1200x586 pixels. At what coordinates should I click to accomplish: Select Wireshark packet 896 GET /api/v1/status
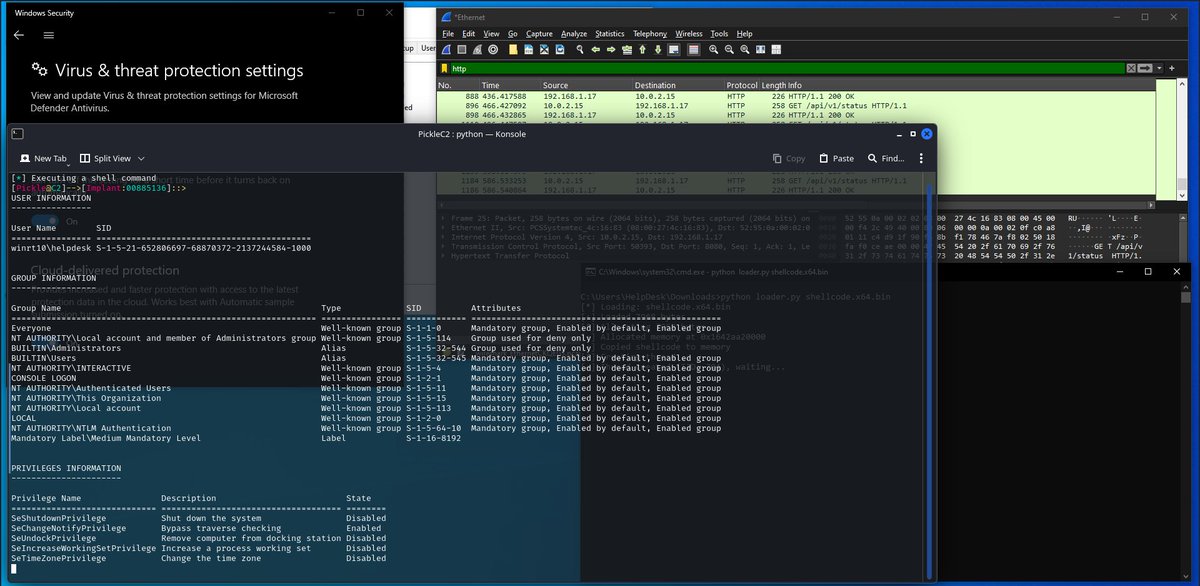tap(795, 105)
